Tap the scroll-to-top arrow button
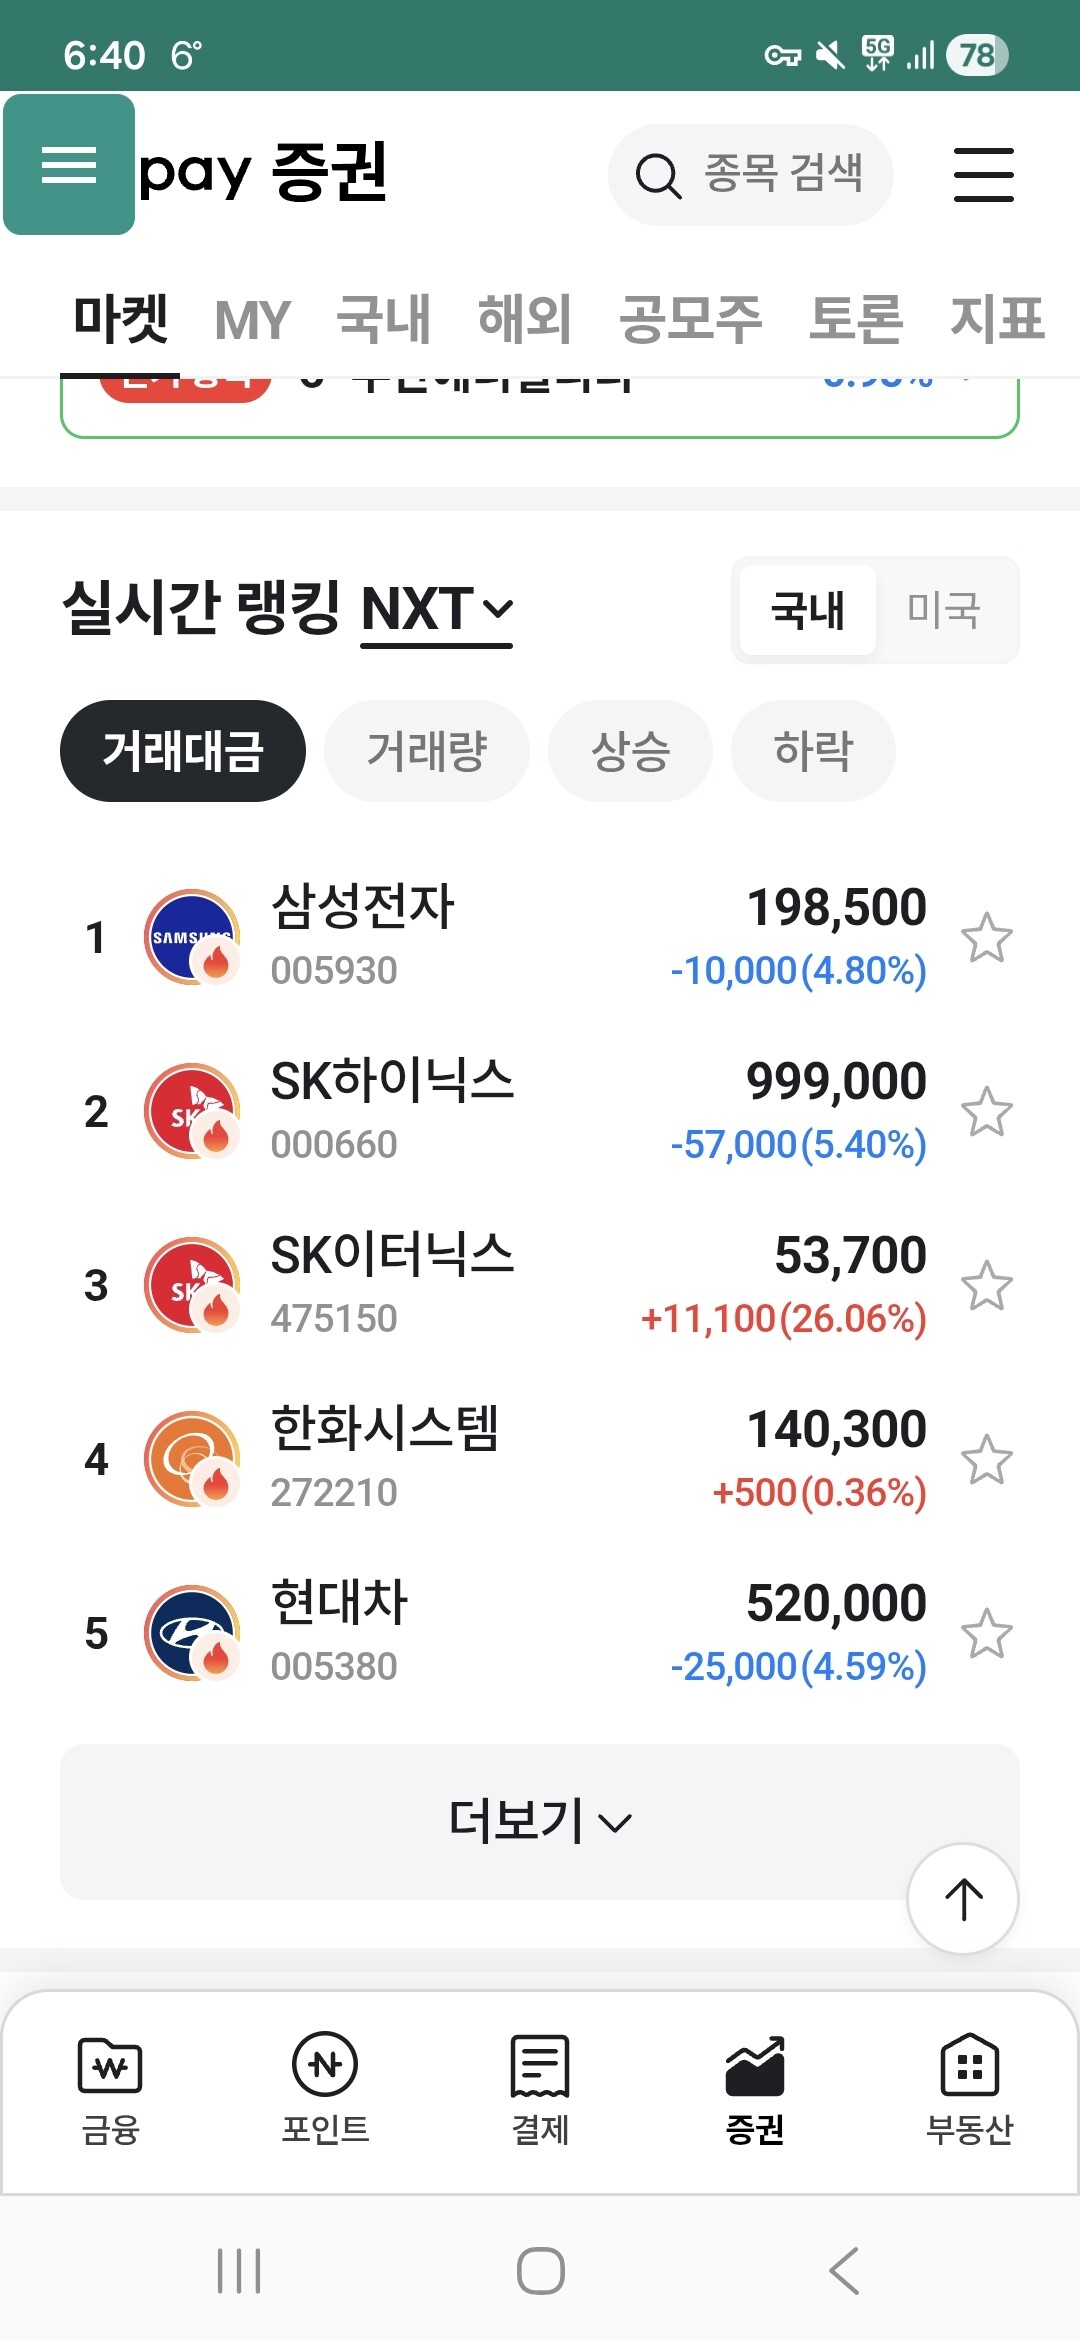The height and width of the screenshot is (2340, 1080). (963, 1898)
